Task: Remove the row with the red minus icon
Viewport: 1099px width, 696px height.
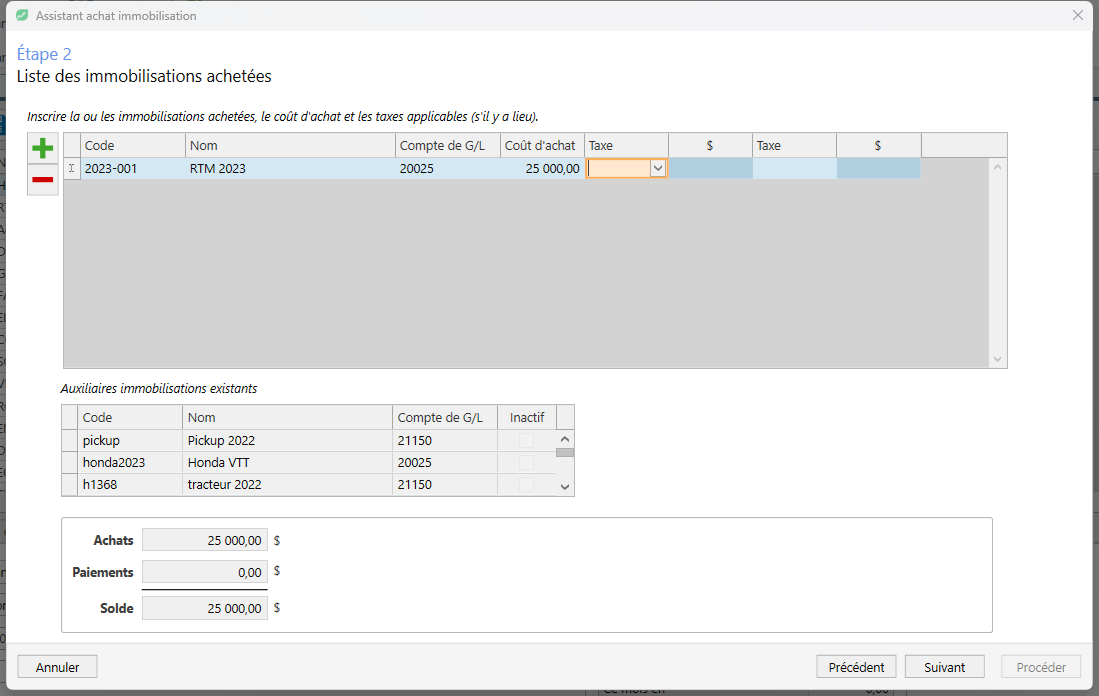Action: click(43, 180)
